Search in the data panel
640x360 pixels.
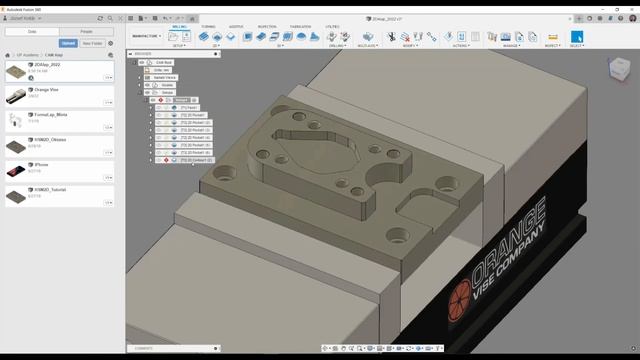pos(110,18)
